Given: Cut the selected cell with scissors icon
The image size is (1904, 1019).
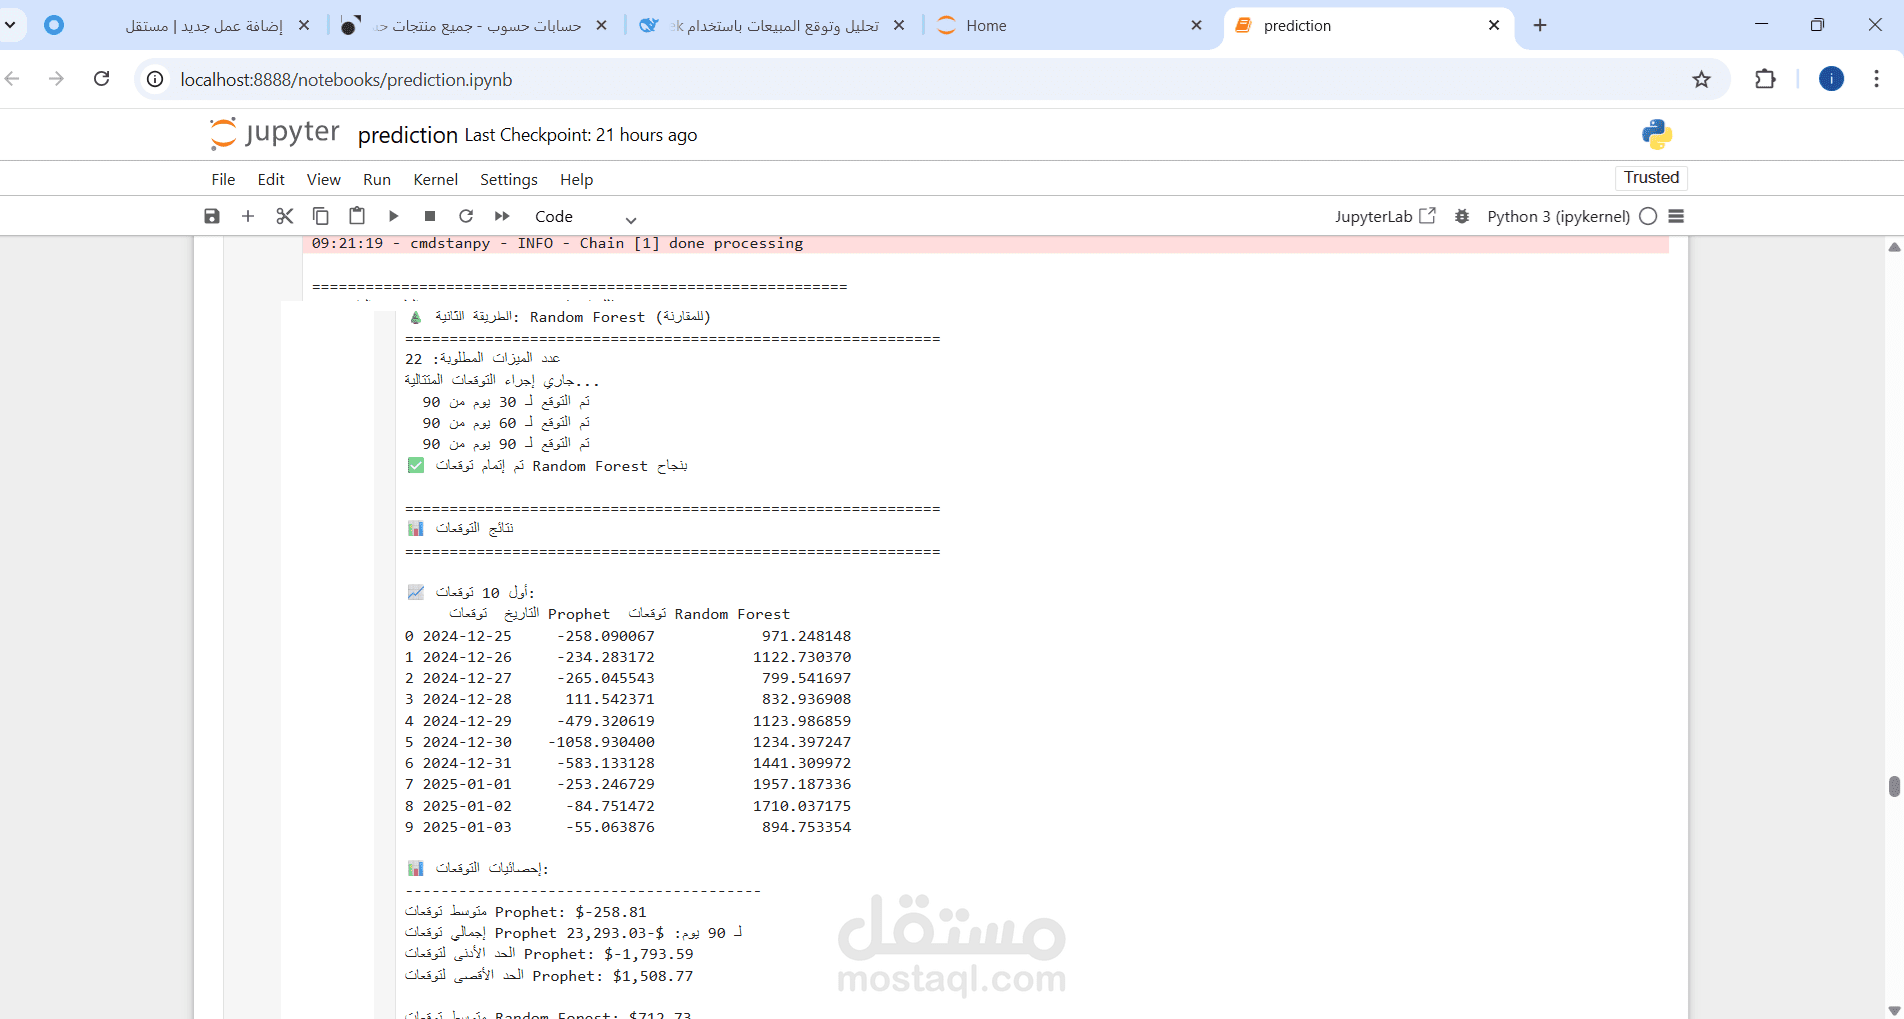Looking at the screenshot, I should pos(285,216).
